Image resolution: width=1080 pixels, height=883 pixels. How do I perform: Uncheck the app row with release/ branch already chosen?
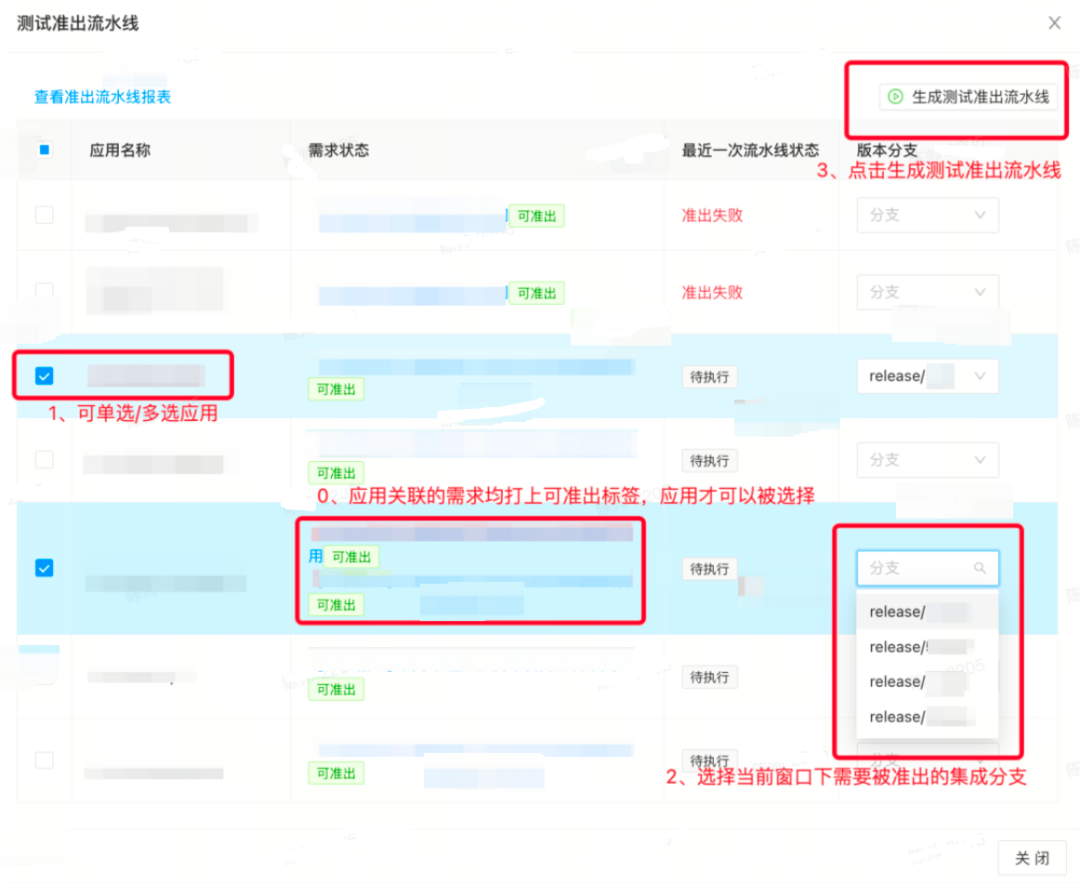(44, 376)
